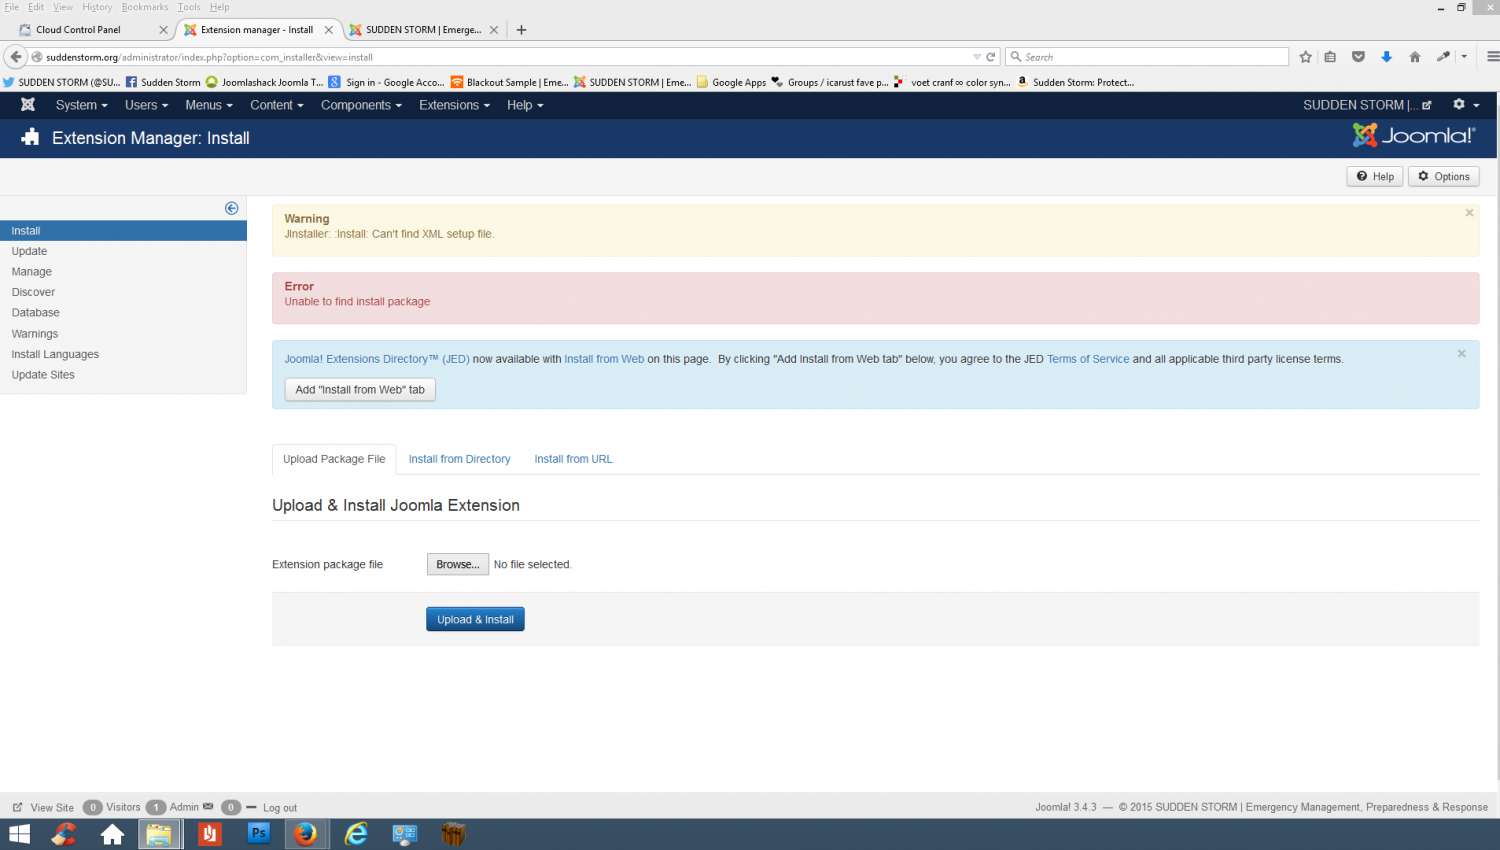This screenshot has width=1500, height=850.
Task: Open Photoshop from the Windows taskbar
Action: point(258,833)
